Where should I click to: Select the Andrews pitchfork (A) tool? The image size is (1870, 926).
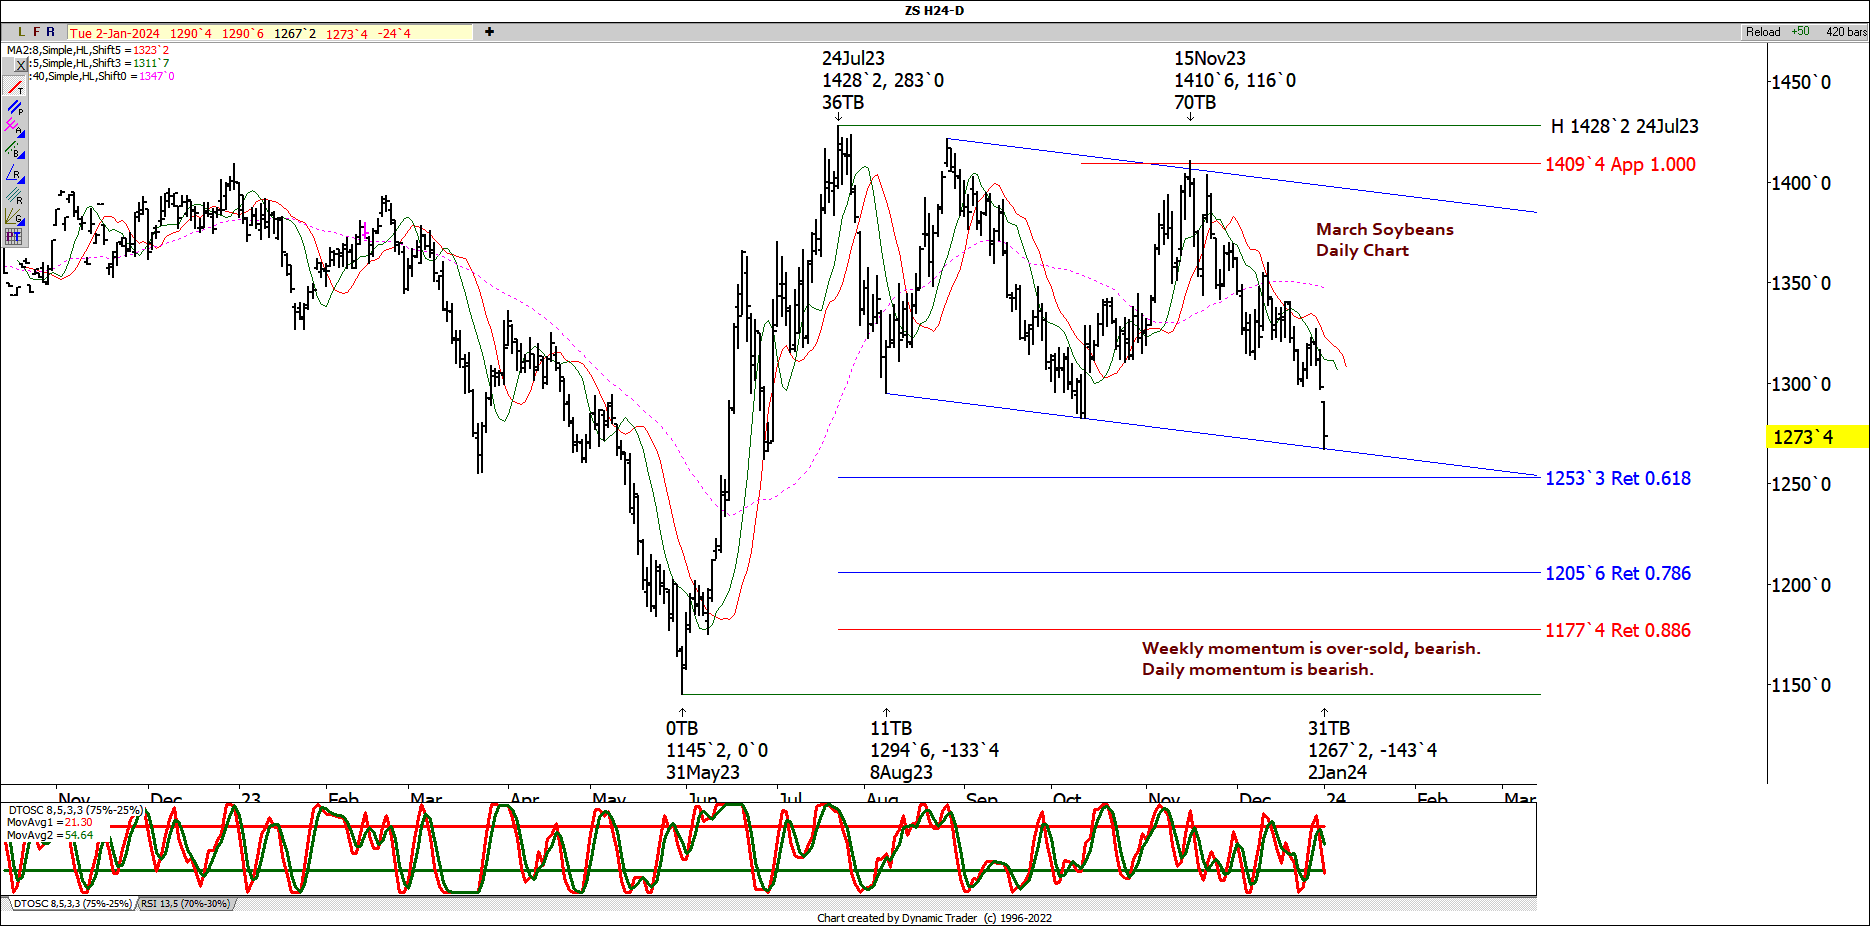click(15, 127)
